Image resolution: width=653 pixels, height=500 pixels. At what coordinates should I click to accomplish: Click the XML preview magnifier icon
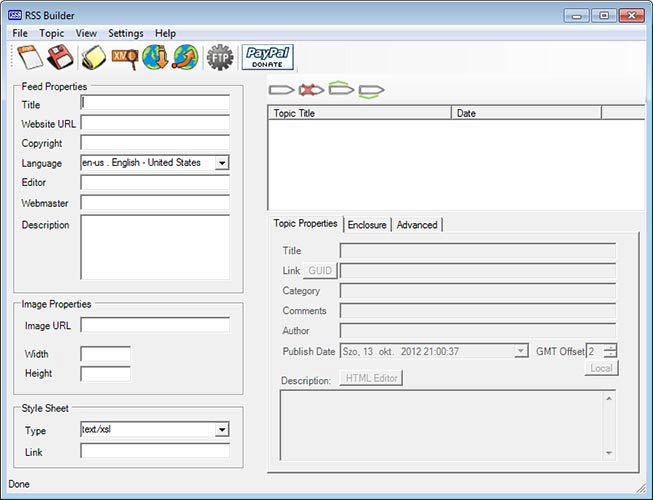coord(125,58)
